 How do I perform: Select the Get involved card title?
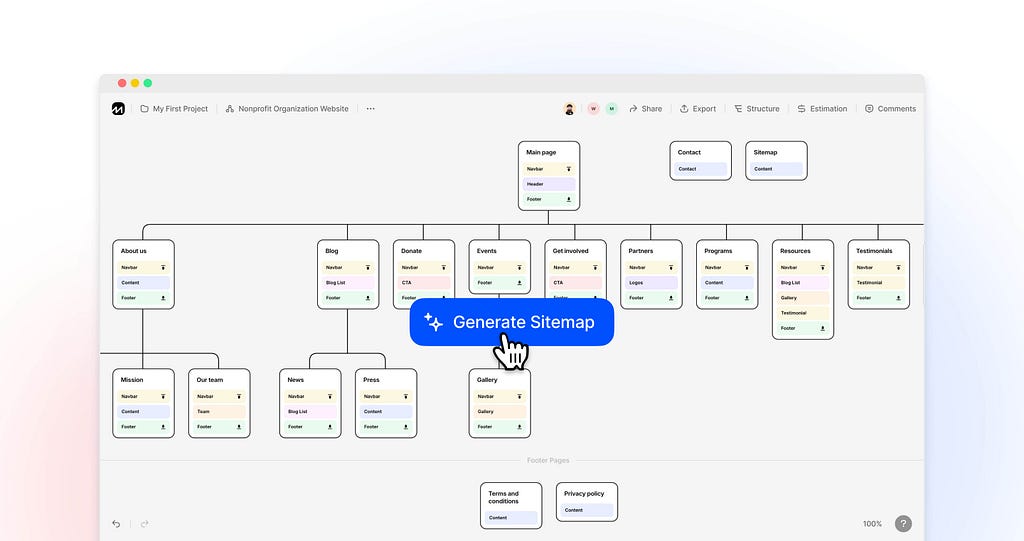pyautogui.click(x=571, y=251)
